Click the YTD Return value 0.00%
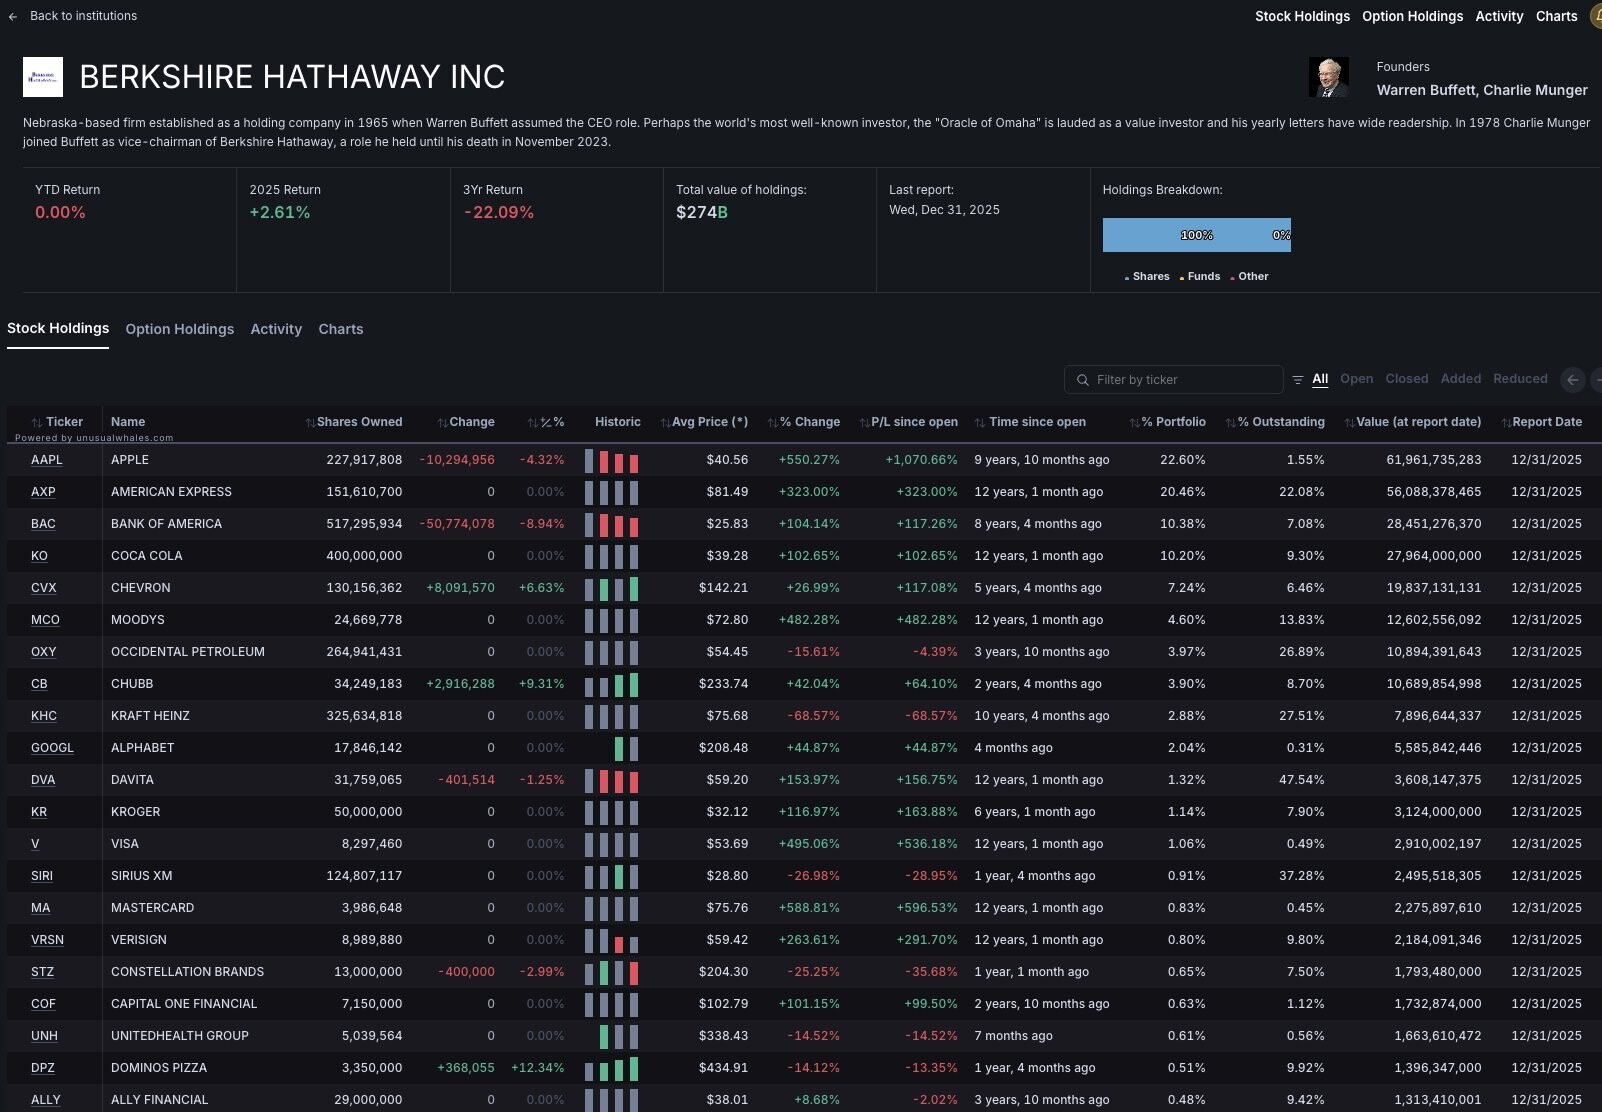 60,212
